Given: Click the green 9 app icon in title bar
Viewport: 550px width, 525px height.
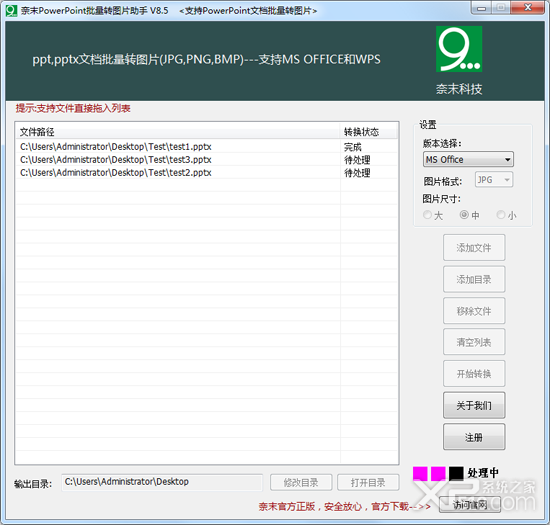Looking at the screenshot, I should coord(11,11).
